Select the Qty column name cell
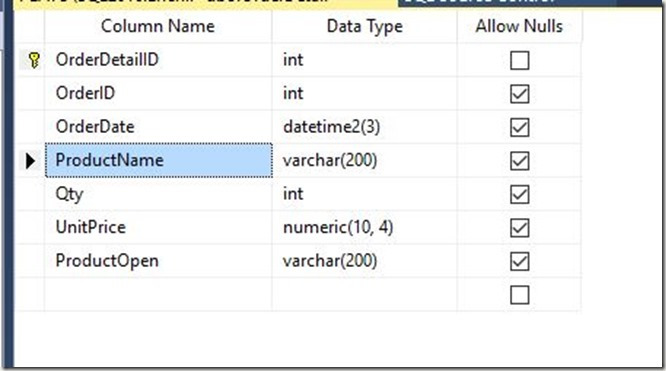This screenshot has height=371, width=666. pos(158,194)
